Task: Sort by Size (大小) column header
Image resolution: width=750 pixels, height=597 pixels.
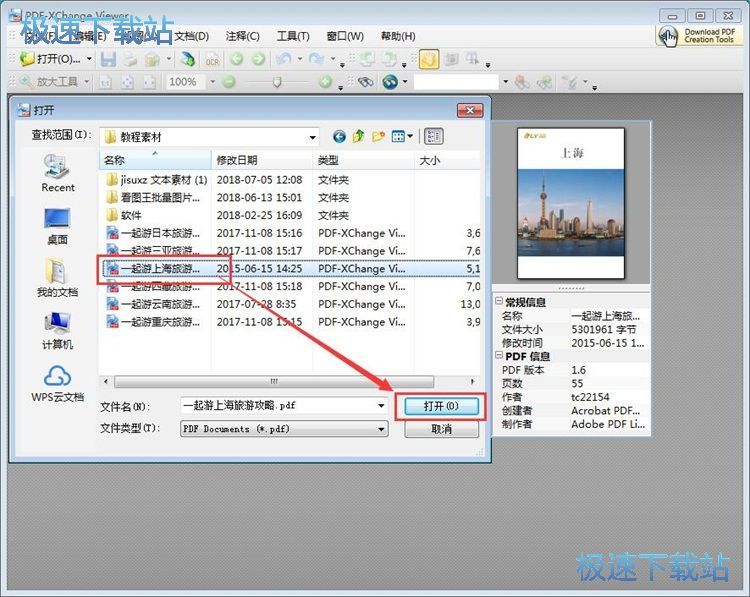Action: click(x=447, y=160)
